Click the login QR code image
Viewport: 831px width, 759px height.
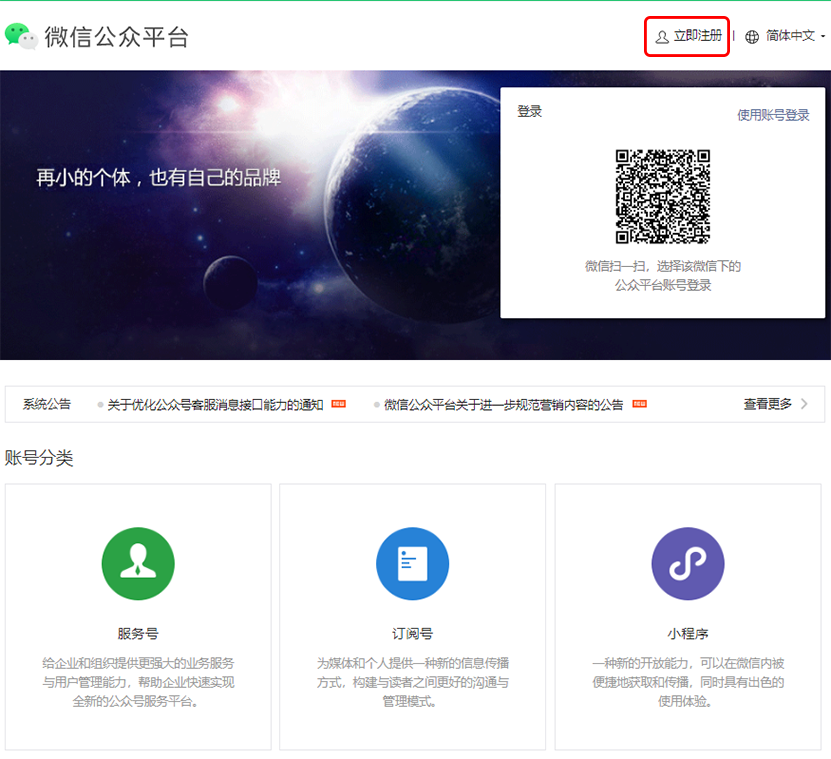663,197
